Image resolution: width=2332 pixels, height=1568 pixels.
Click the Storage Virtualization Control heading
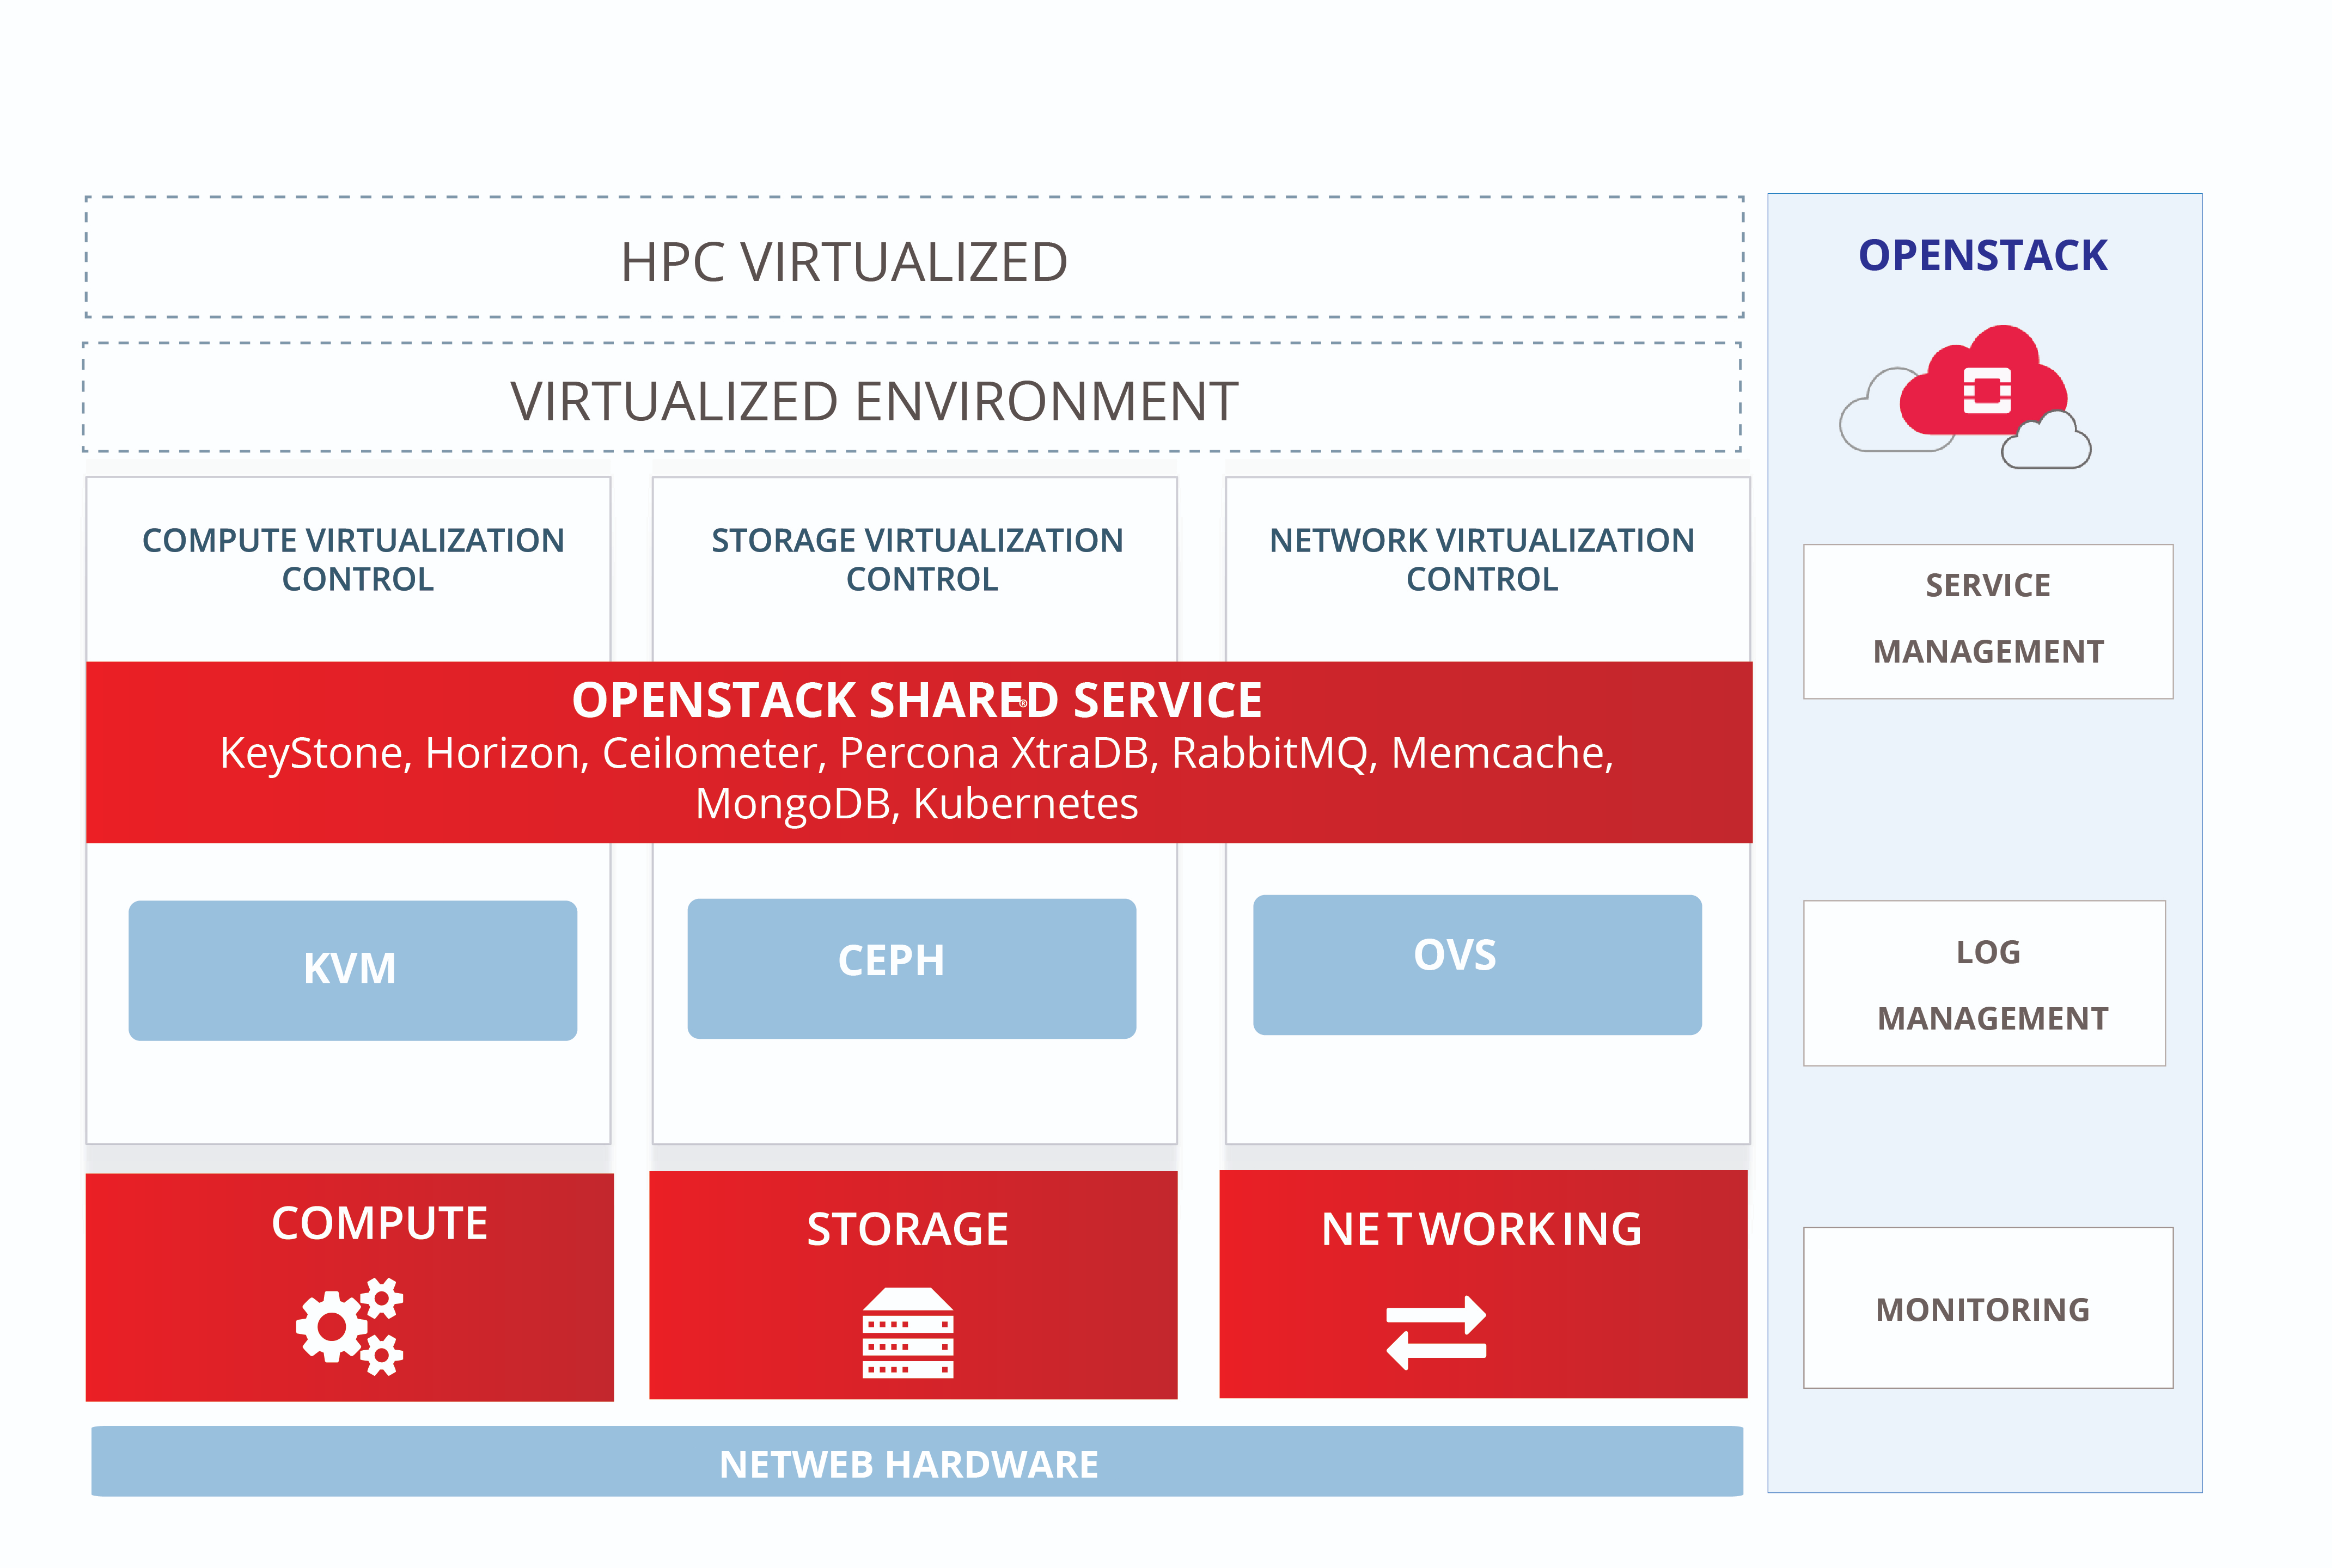pos(917,560)
